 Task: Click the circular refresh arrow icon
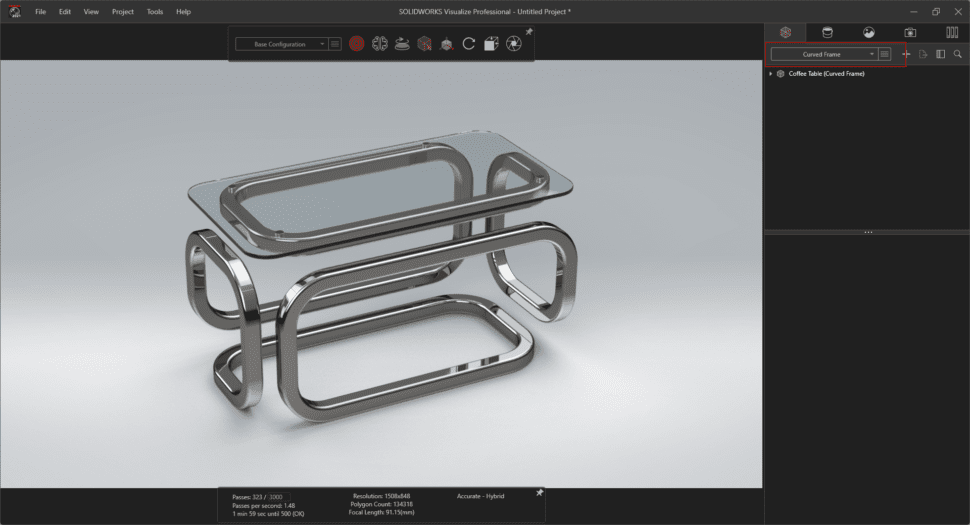point(469,44)
